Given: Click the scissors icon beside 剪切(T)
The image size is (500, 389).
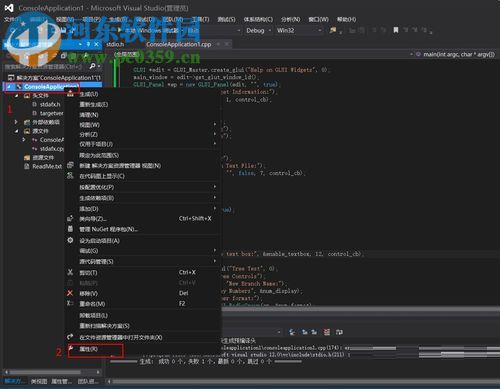Looking at the screenshot, I should (70, 272).
